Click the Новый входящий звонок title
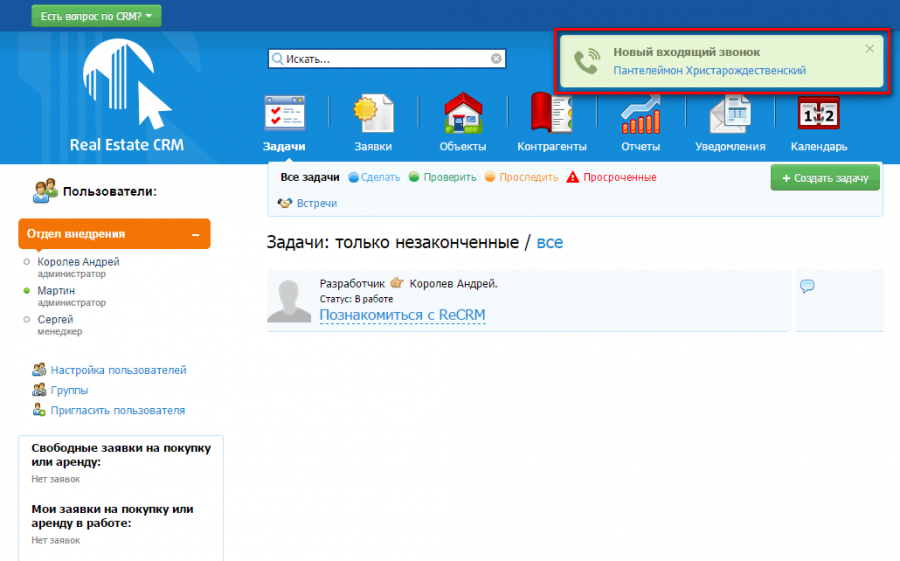Image resolution: width=900 pixels, height=561 pixels. coord(686,52)
